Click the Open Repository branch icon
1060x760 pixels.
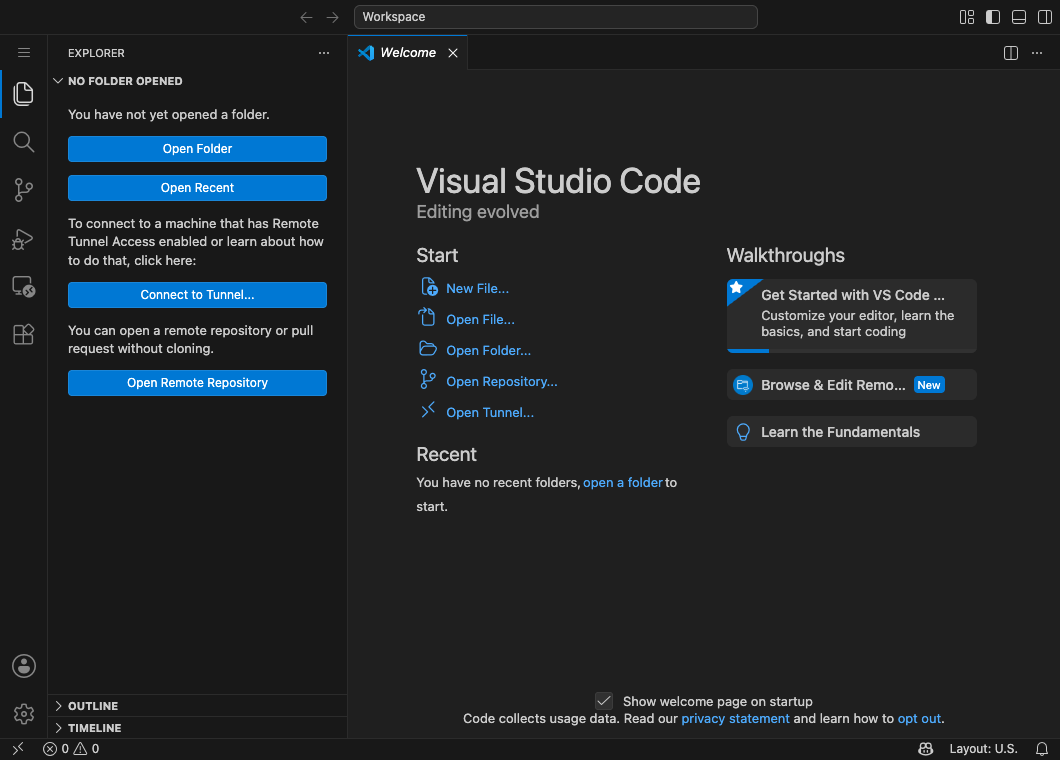pos(427,379)
